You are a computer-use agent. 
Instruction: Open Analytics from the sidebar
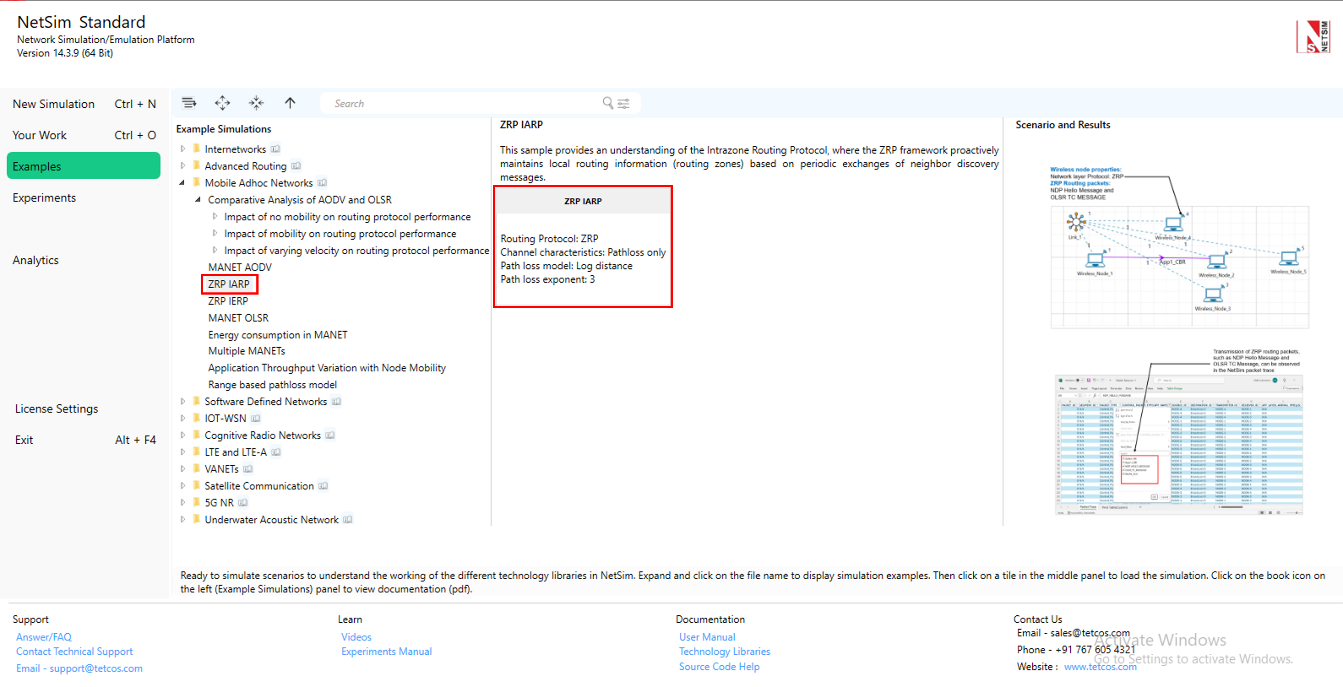tap(36, 260)
